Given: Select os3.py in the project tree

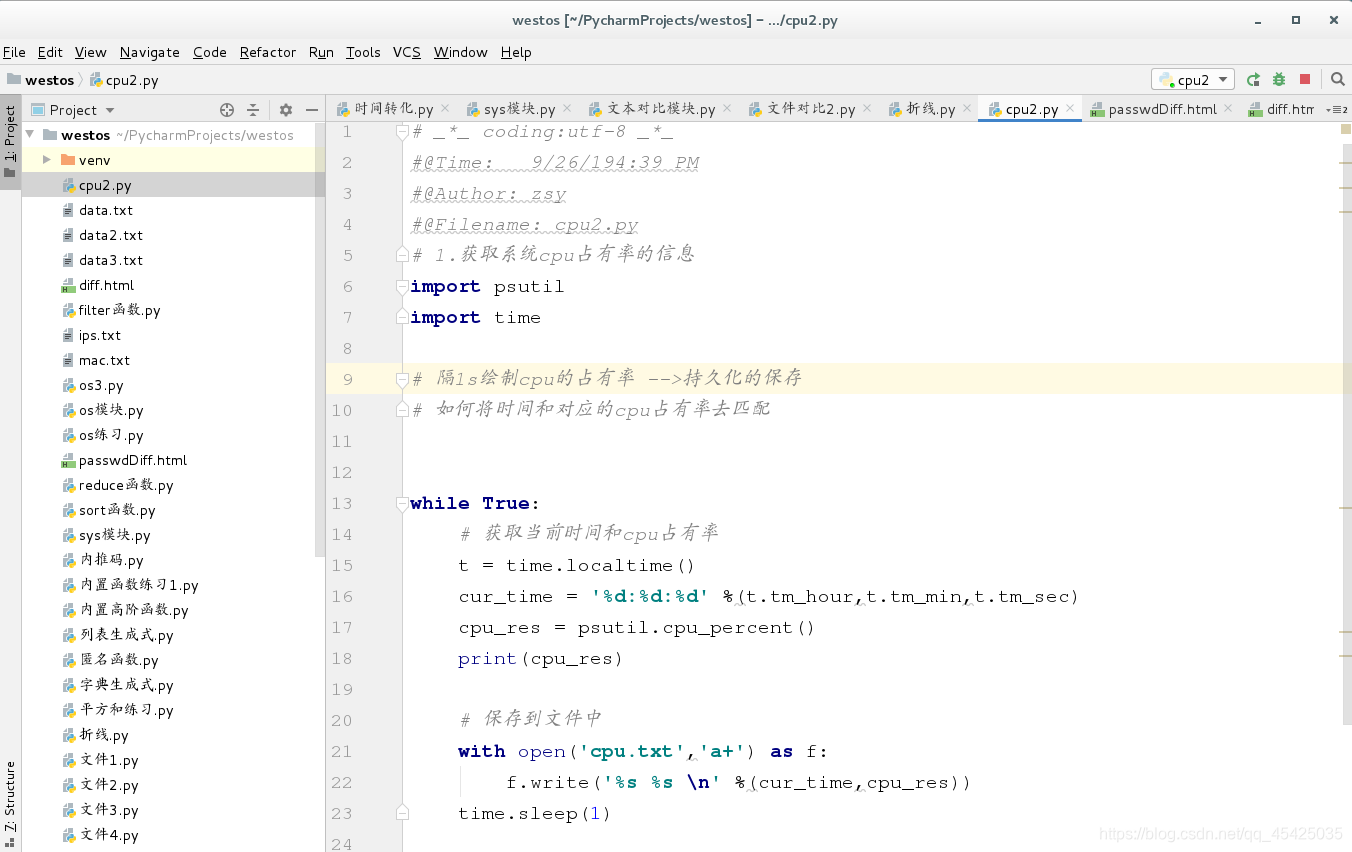Looking at the screenshot, I should pos(101,385).
